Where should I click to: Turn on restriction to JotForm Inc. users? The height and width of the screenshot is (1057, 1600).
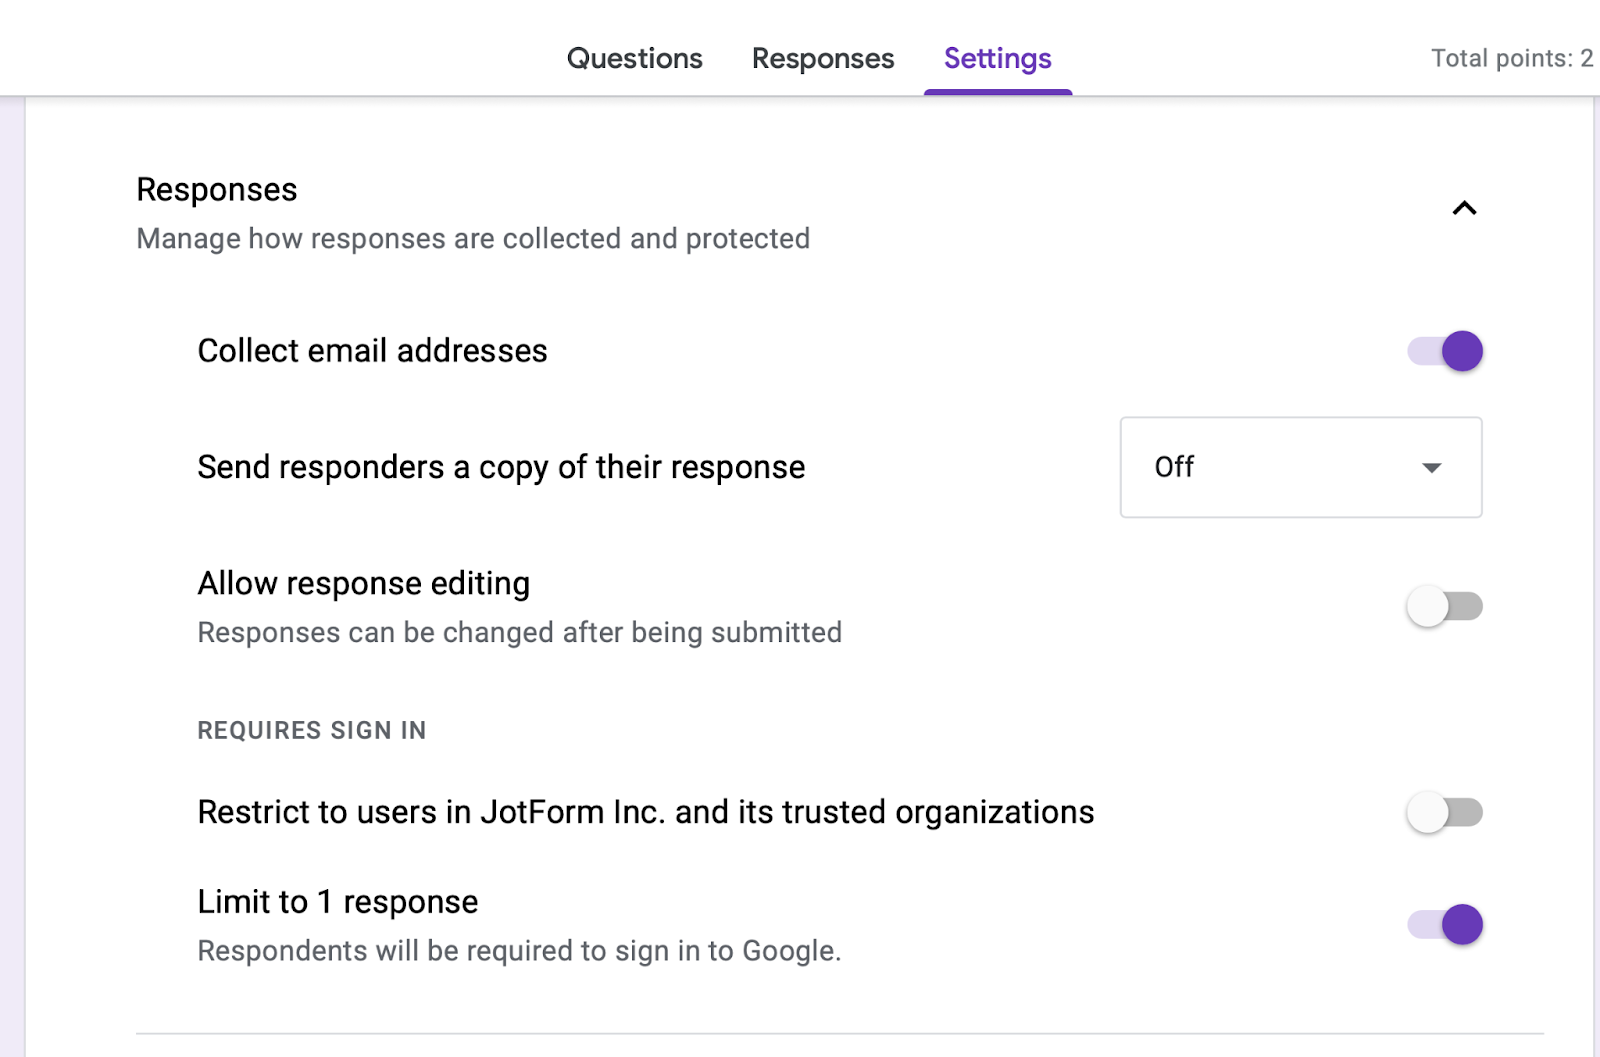click(x=1443, y=812)
